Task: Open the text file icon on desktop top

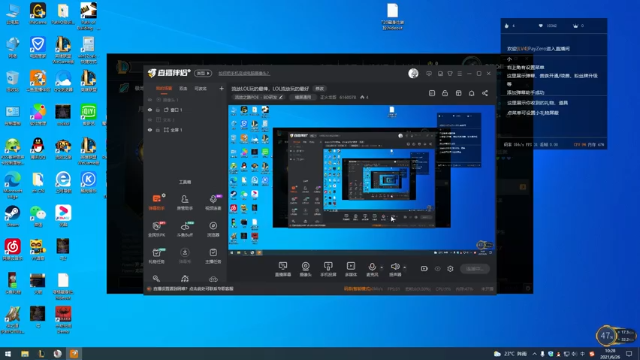Action: pos(392,16)
